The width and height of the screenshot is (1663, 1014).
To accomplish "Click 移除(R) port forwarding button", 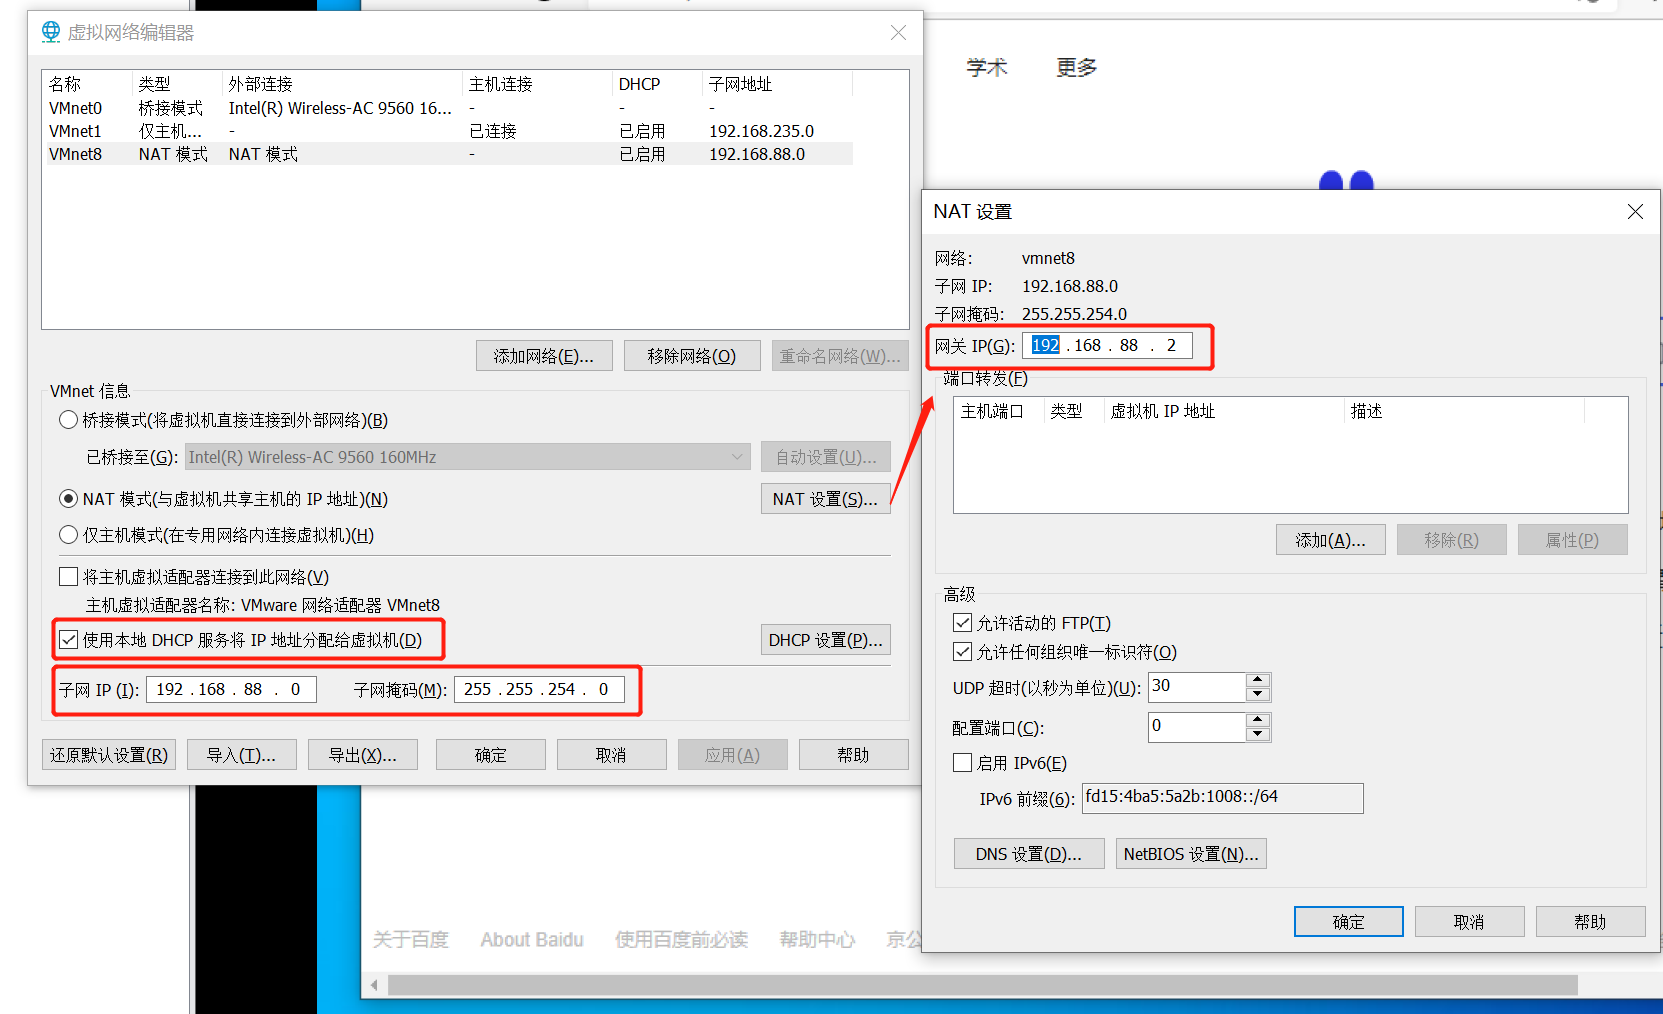I will pyautogui.click(x=1452, y=540).
